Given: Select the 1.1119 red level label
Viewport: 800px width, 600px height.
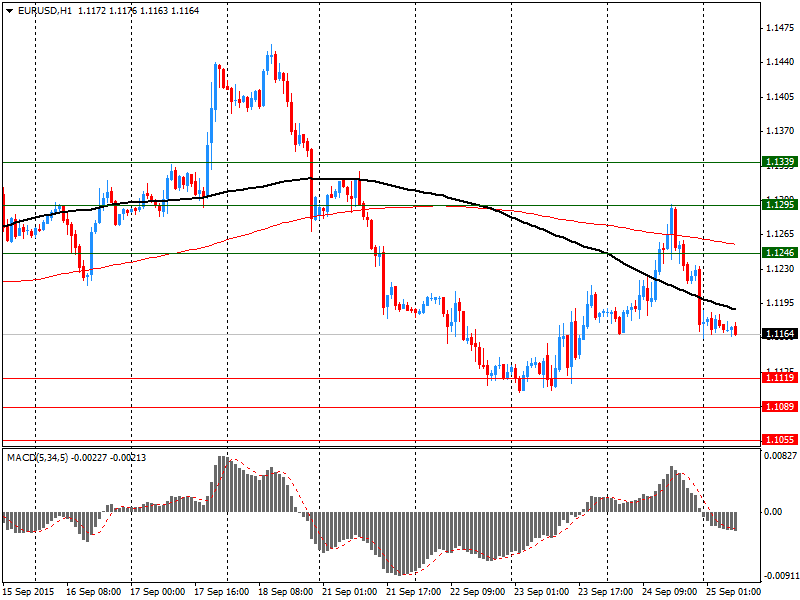Looking at the screenshot, I should point(780,378).
